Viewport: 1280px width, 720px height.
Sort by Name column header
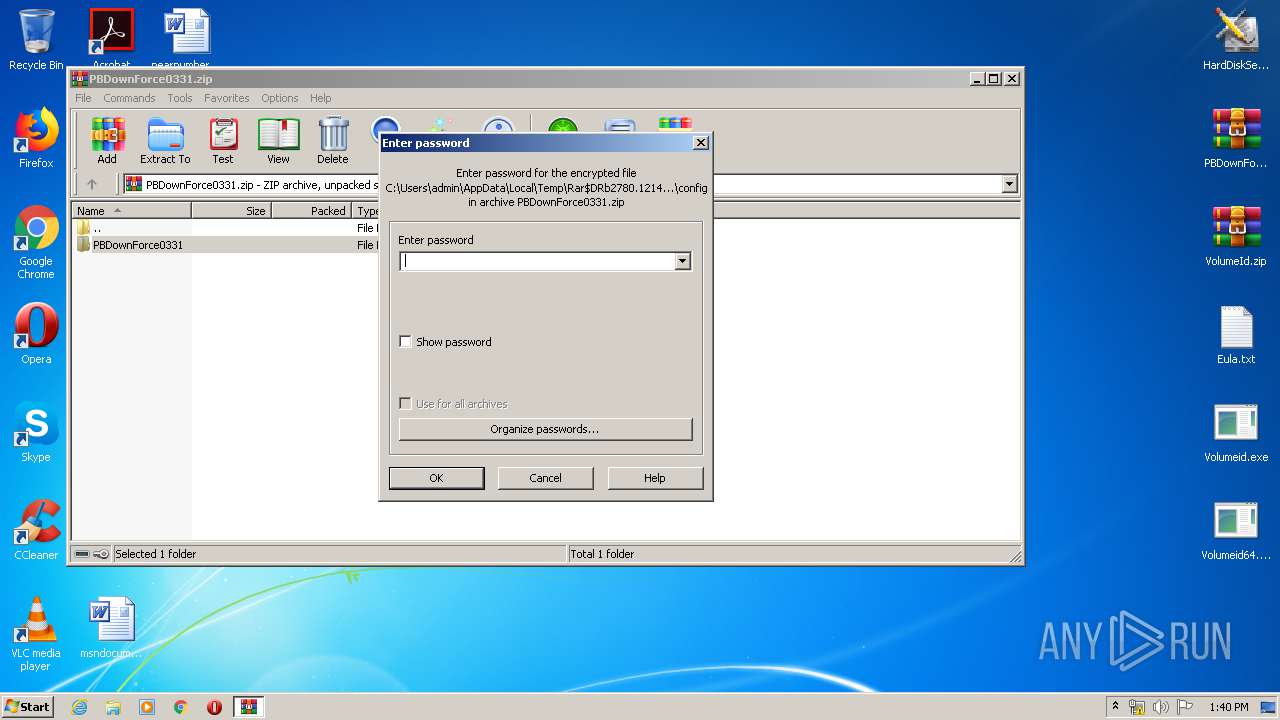tap(132, 211)
